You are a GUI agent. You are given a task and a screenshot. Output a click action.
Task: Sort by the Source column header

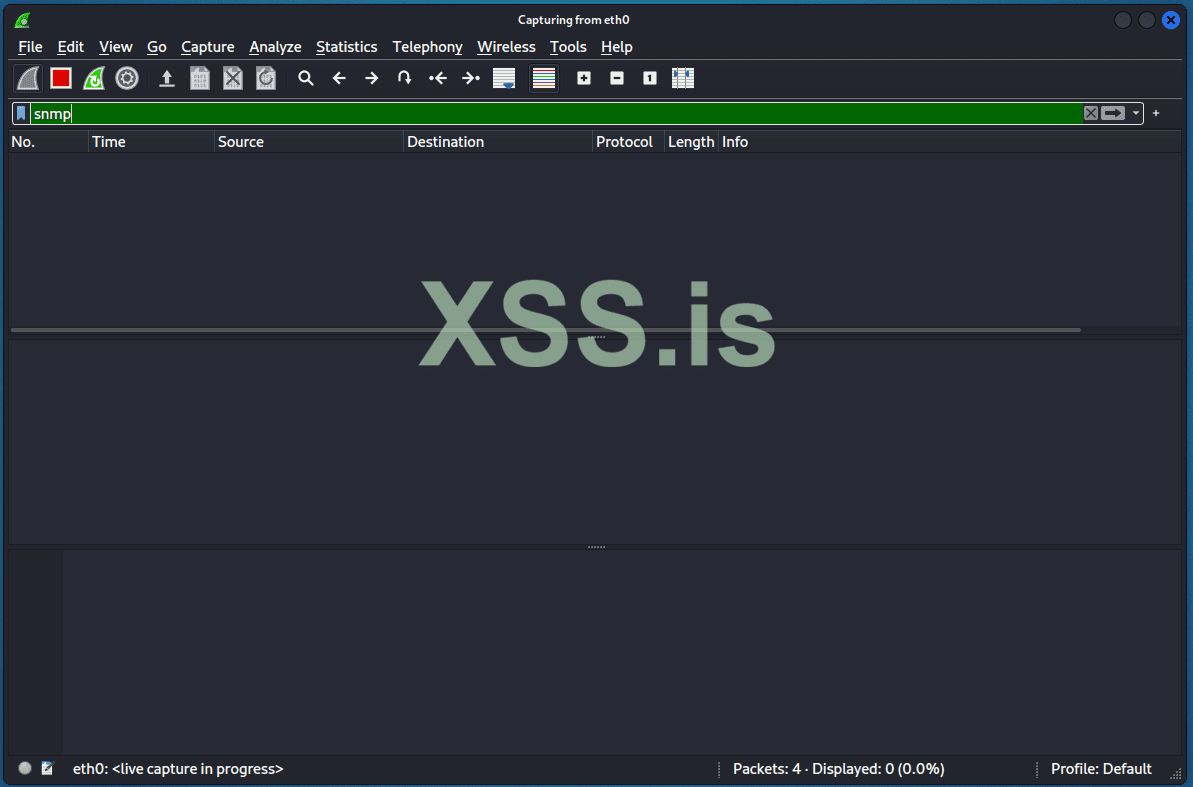tap(308, 142)
